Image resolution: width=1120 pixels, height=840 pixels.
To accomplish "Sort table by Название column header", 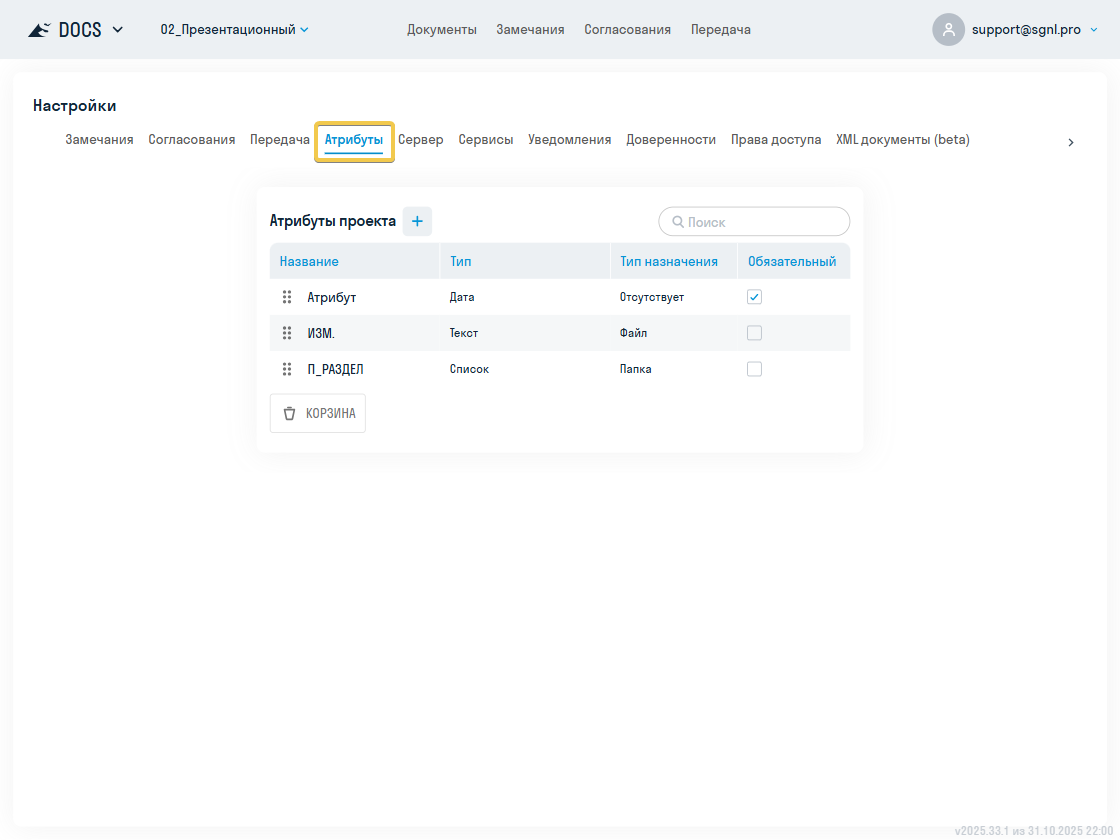I will (309, 262).
